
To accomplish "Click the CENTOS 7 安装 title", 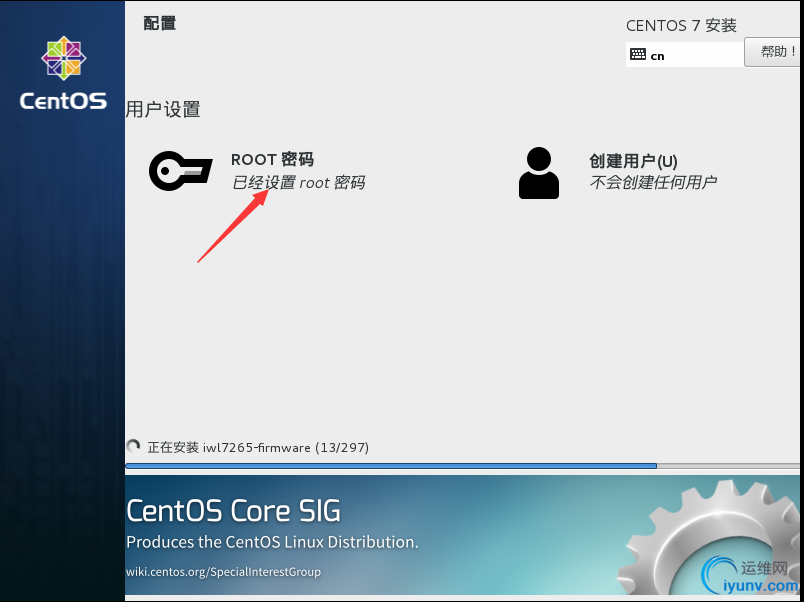I will 681,25.
